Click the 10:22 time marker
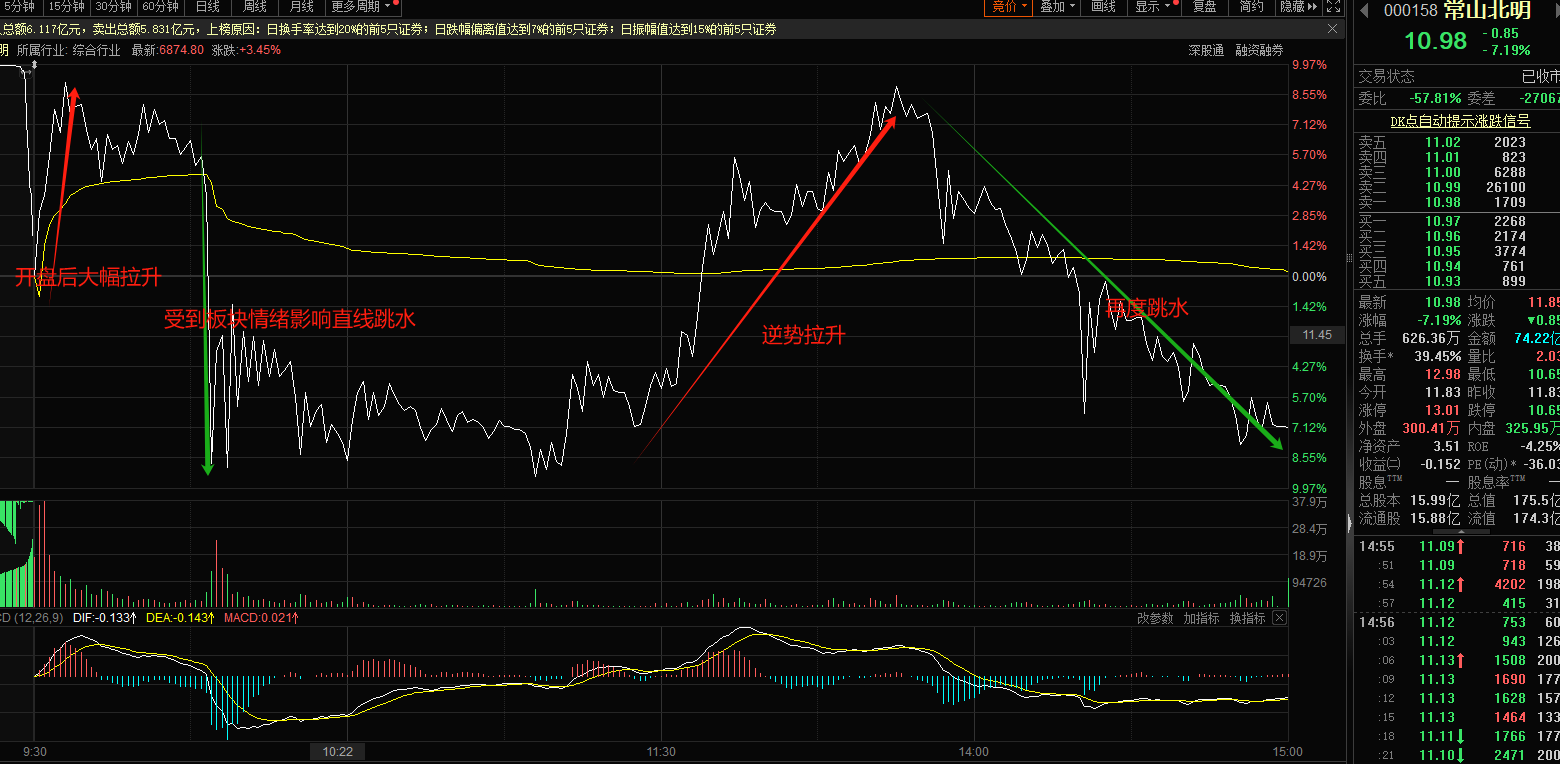This screenshot has width=1560, height=764. 338,751
